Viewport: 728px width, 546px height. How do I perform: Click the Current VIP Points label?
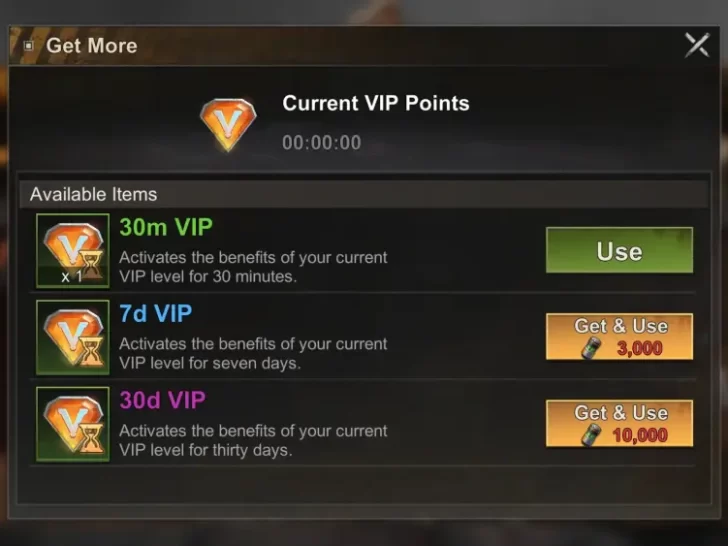tap(376, 103)
